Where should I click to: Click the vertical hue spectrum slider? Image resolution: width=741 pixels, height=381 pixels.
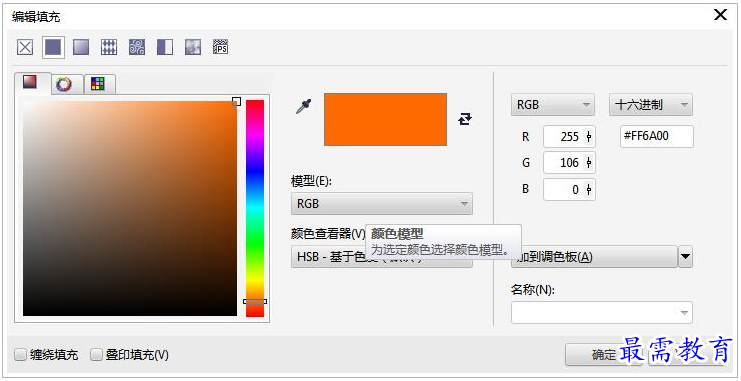(255, 208)
